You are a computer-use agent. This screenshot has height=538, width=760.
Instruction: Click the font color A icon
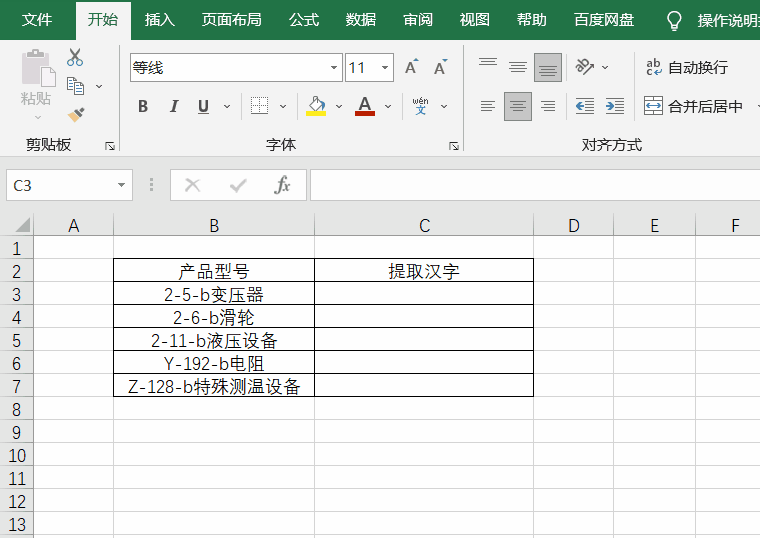click(364, 106)
